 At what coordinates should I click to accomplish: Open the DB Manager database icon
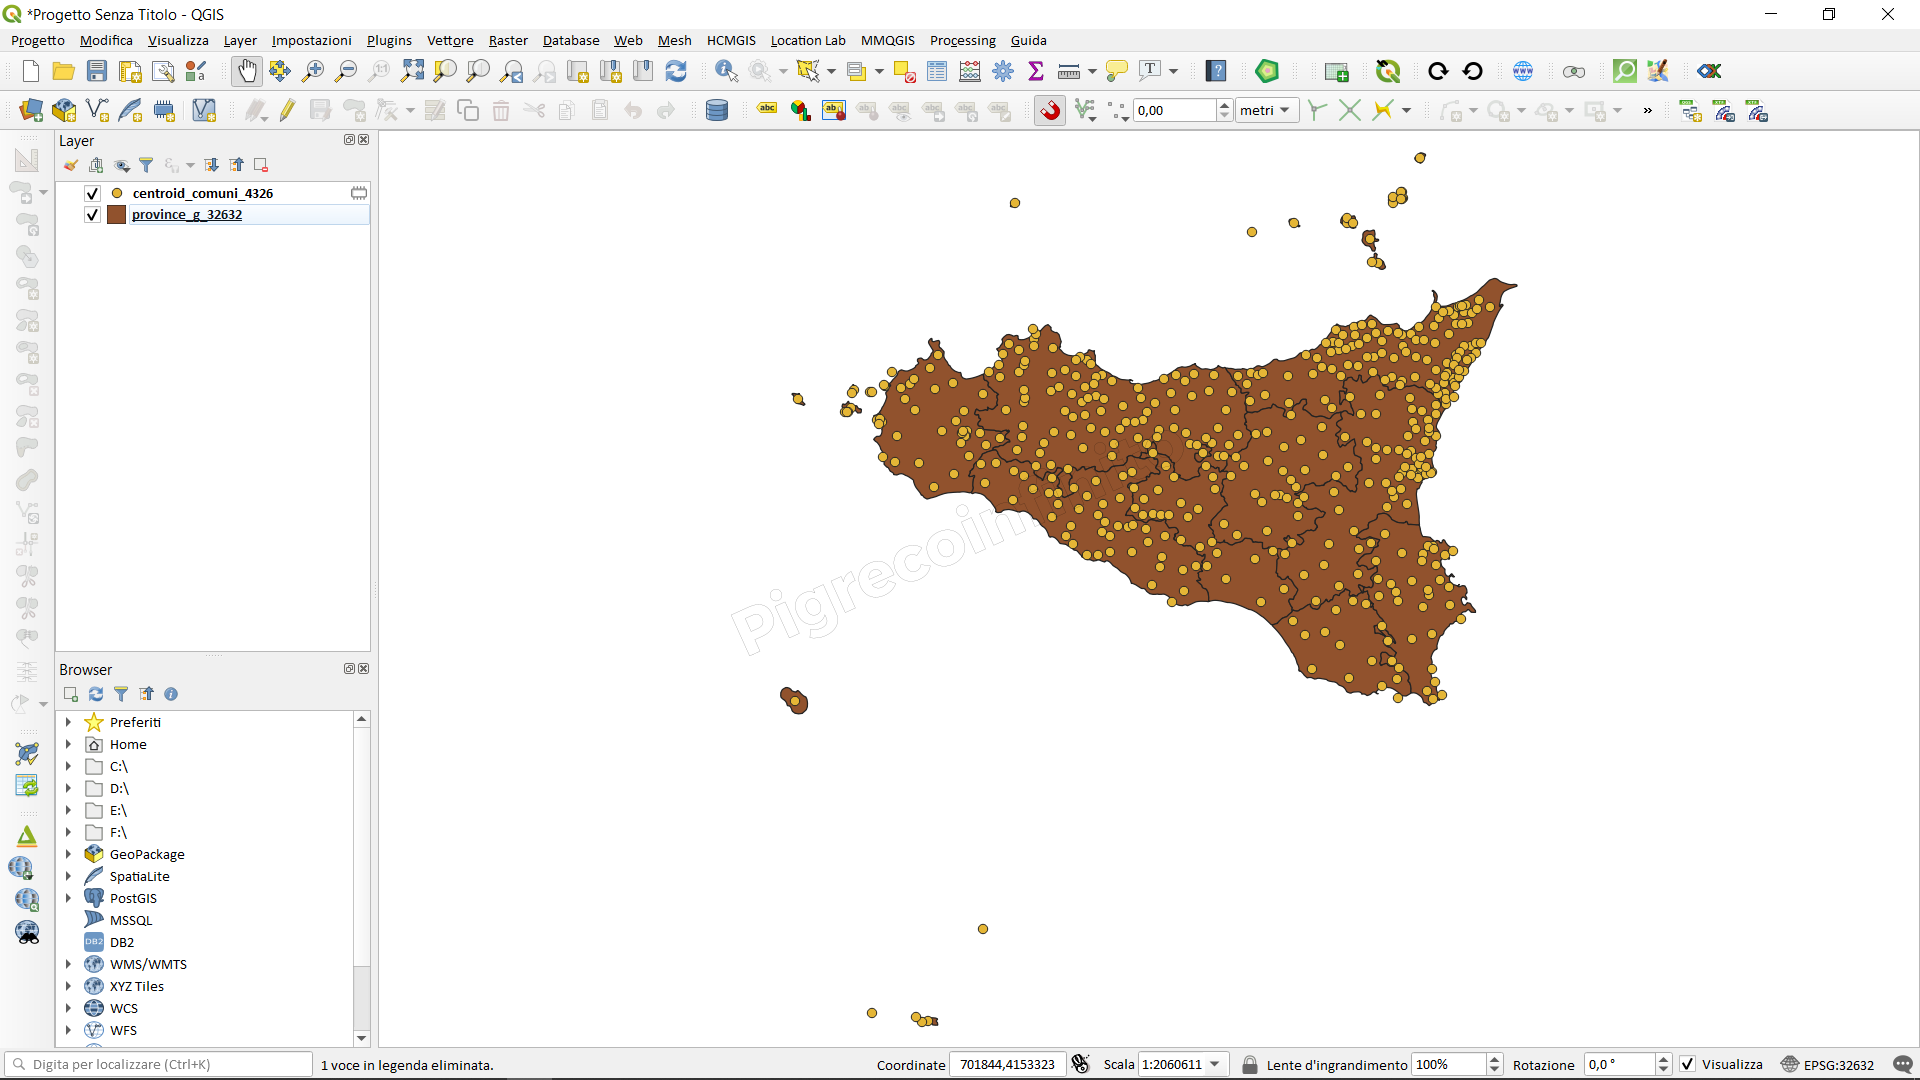717,110
